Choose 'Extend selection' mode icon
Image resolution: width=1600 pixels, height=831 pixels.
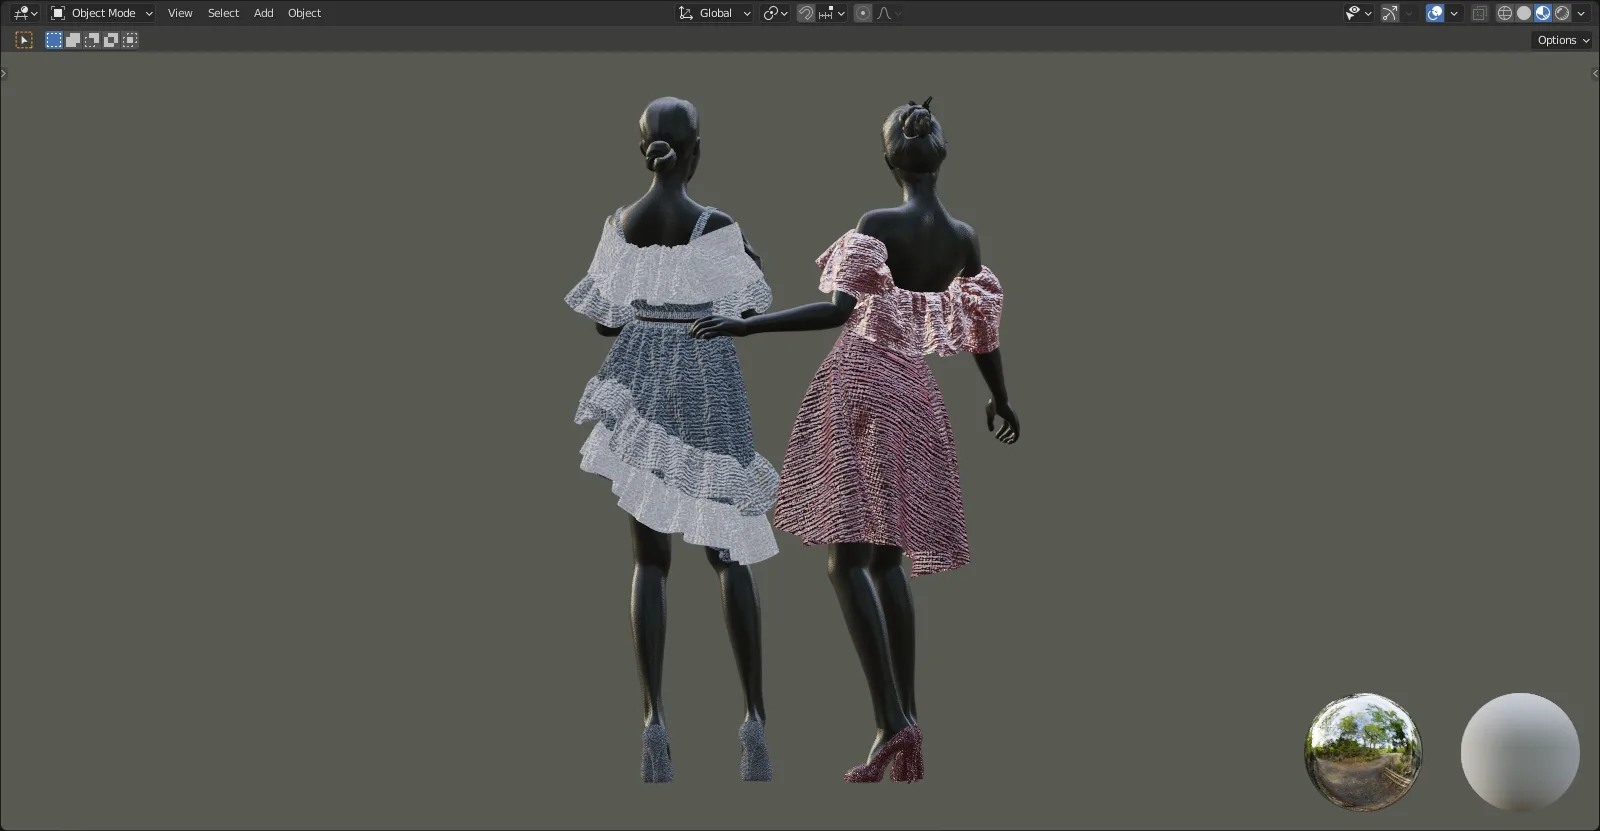tap(73, 40)
